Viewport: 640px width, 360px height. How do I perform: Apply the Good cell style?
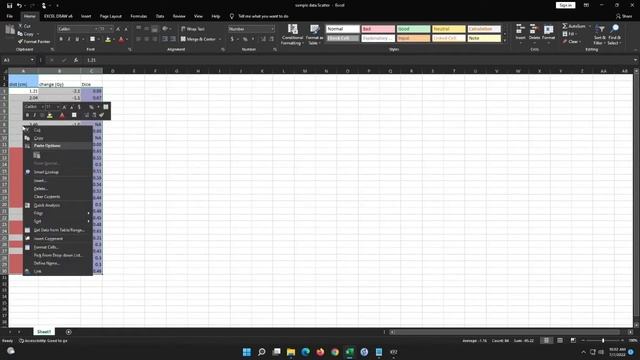point(413,29)
